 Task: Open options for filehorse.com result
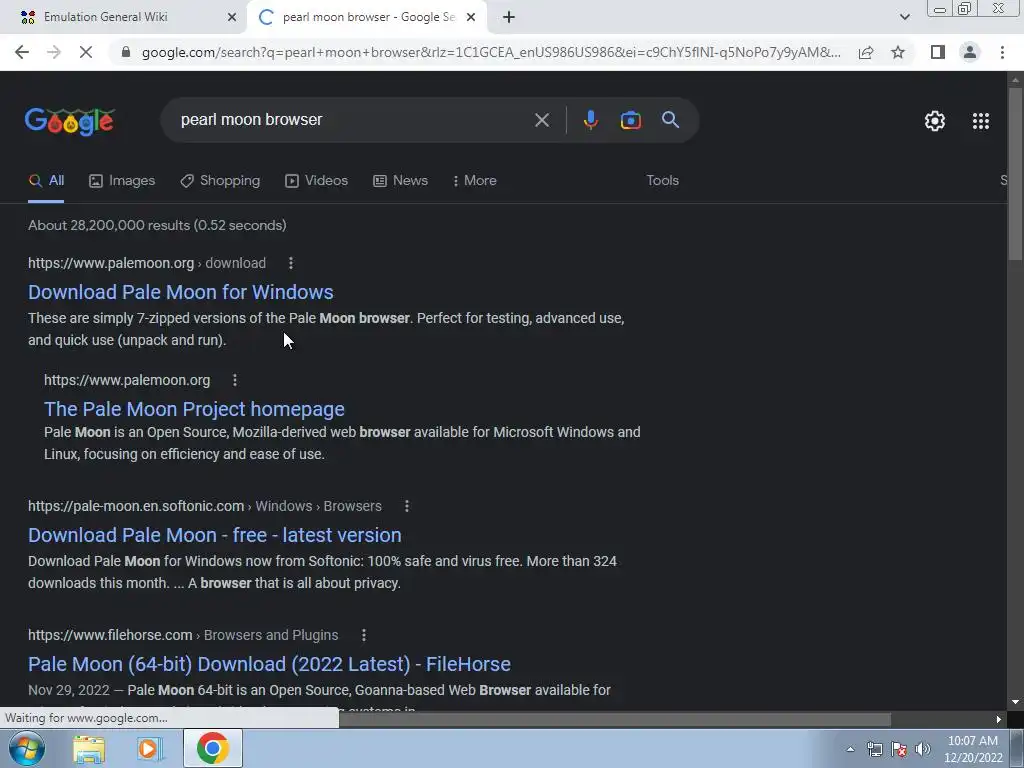[364, 635]
